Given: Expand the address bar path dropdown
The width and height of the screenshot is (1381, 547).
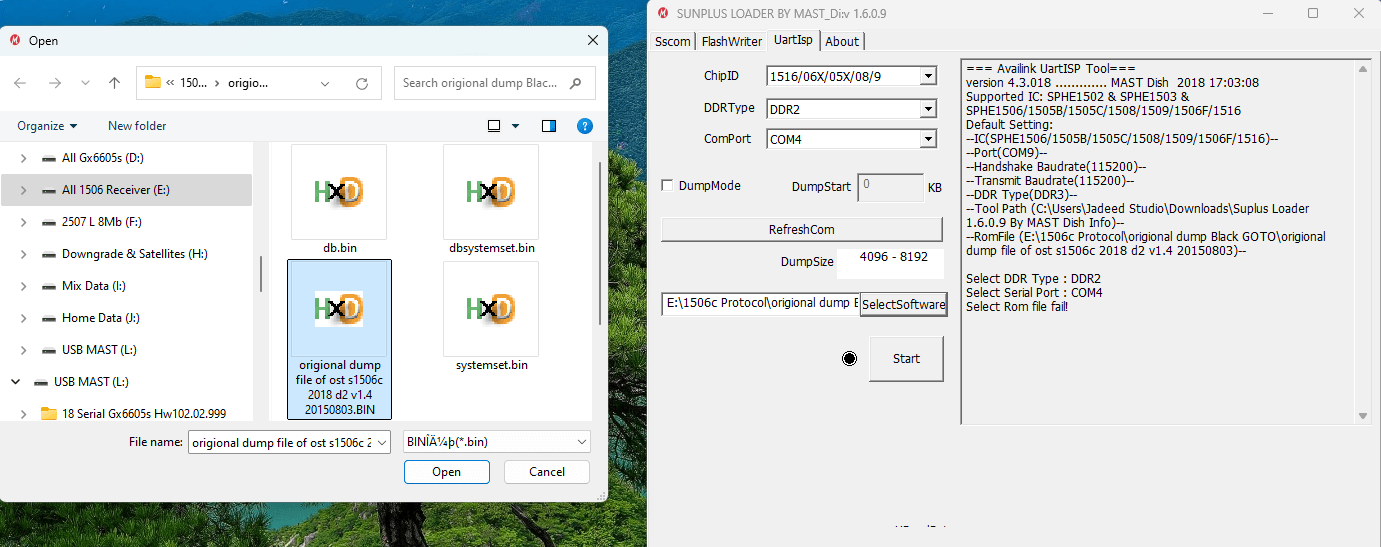Looking at the screenshot, I should pos(326,83).
